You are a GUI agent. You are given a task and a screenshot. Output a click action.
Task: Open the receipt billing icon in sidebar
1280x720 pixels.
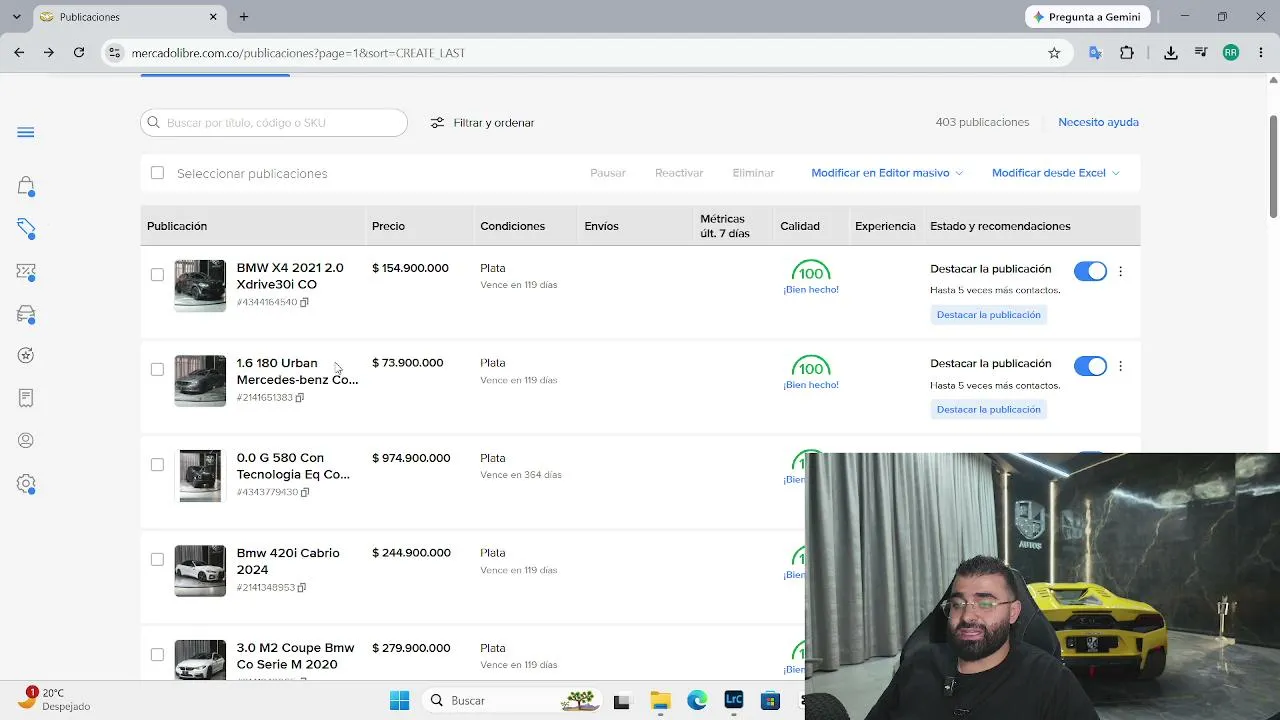click(x=26, y=398)
